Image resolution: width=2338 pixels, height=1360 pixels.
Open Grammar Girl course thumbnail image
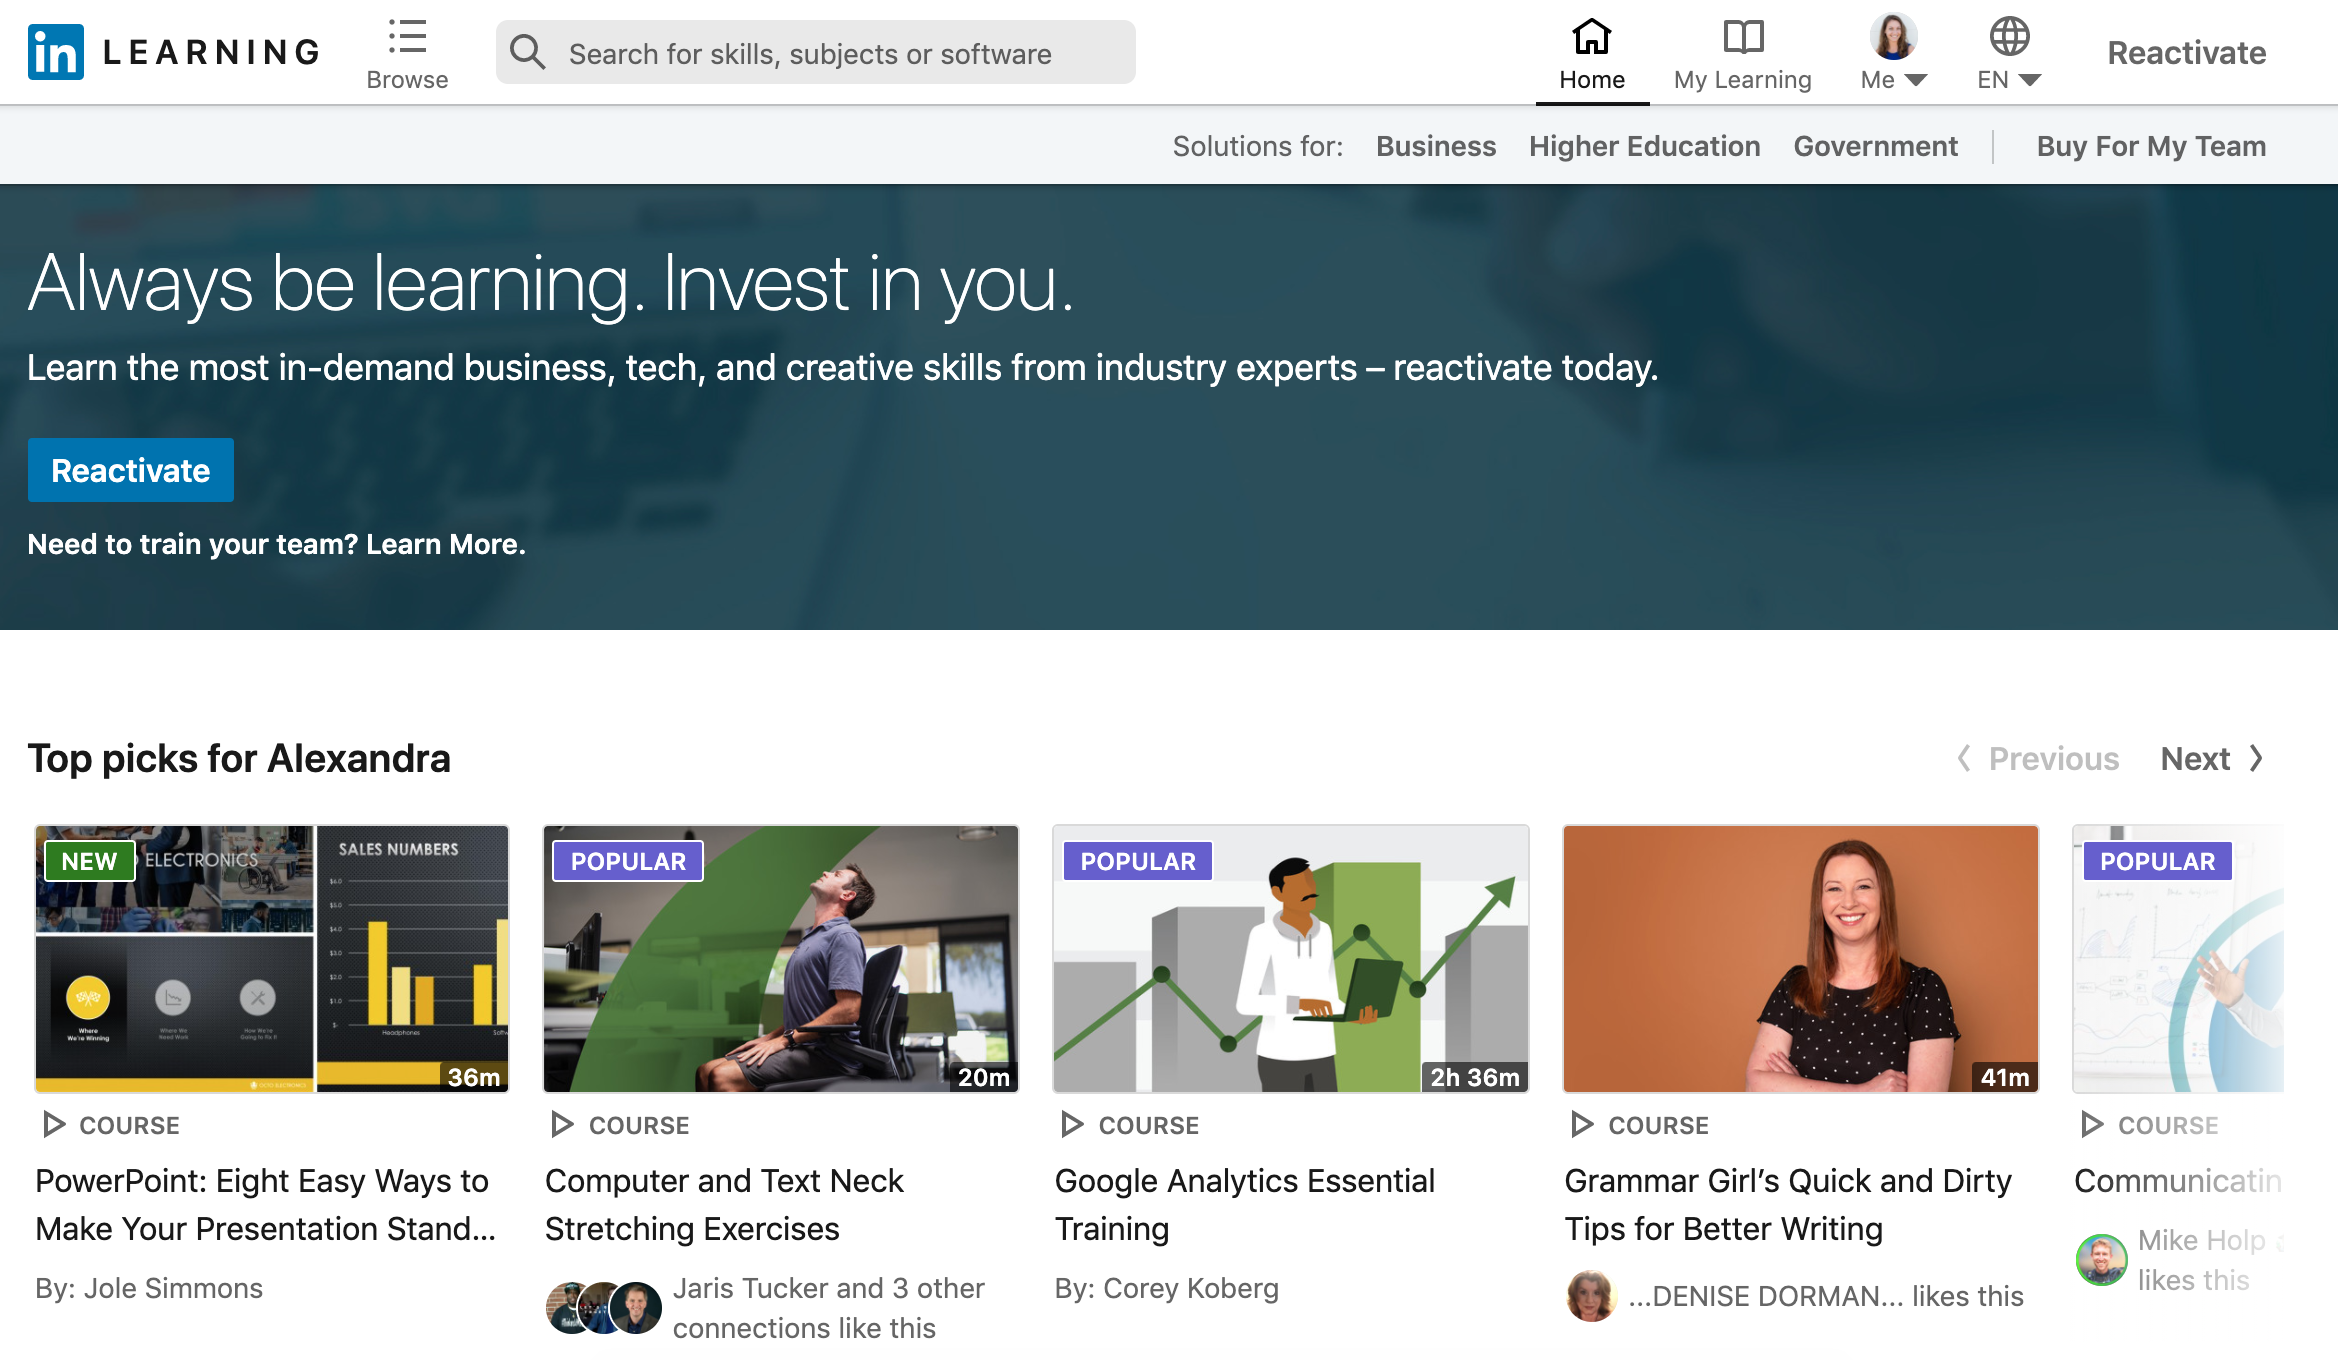tap(1801, 959)
